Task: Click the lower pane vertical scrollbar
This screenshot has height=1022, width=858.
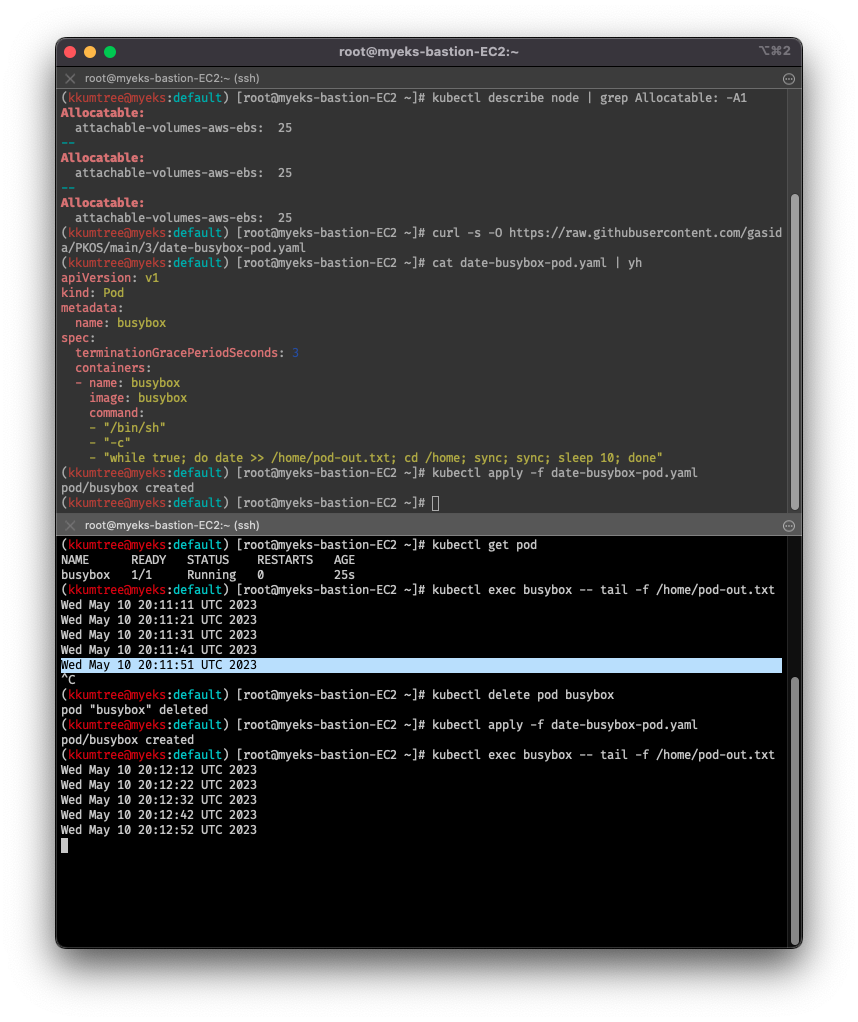Action: 795,811
